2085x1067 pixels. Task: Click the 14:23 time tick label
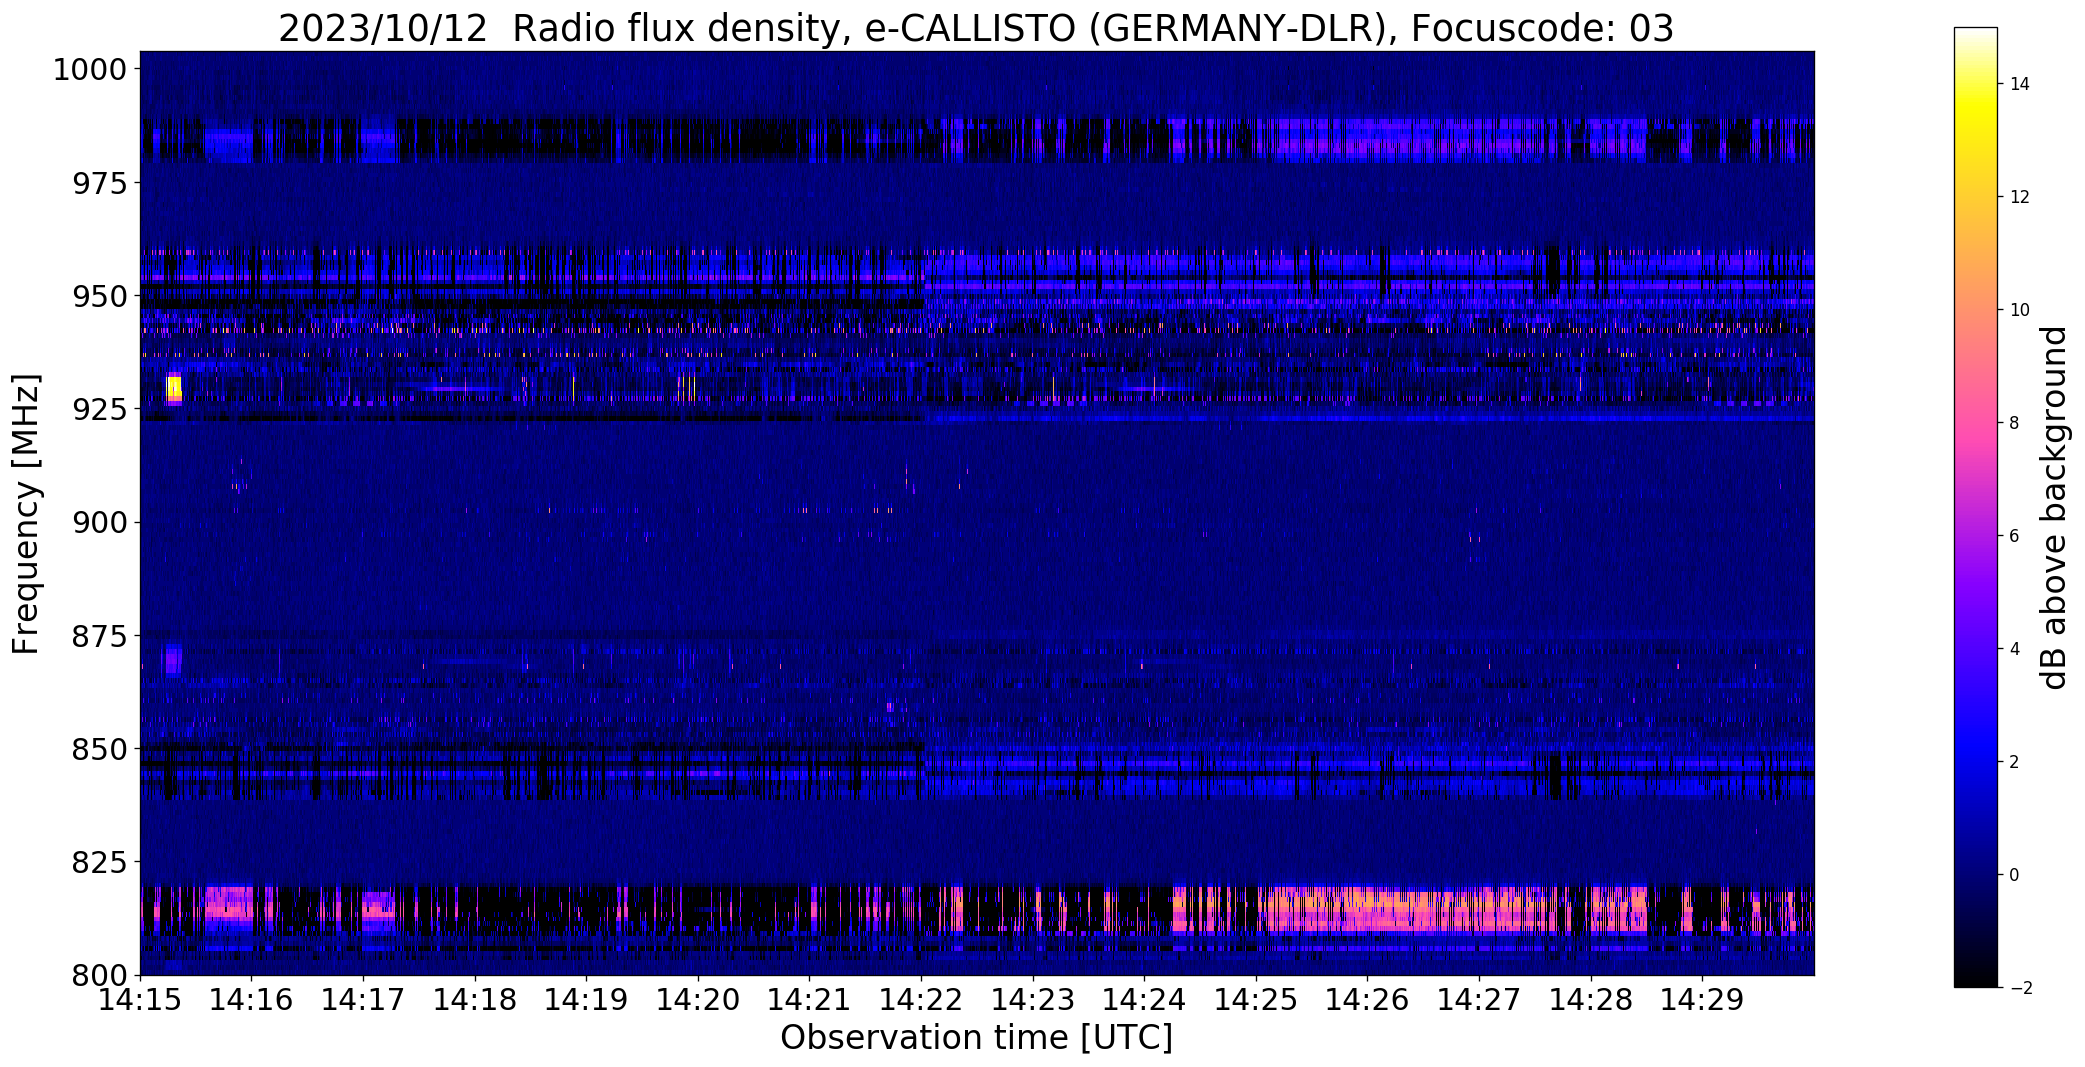[1033, 1000]
